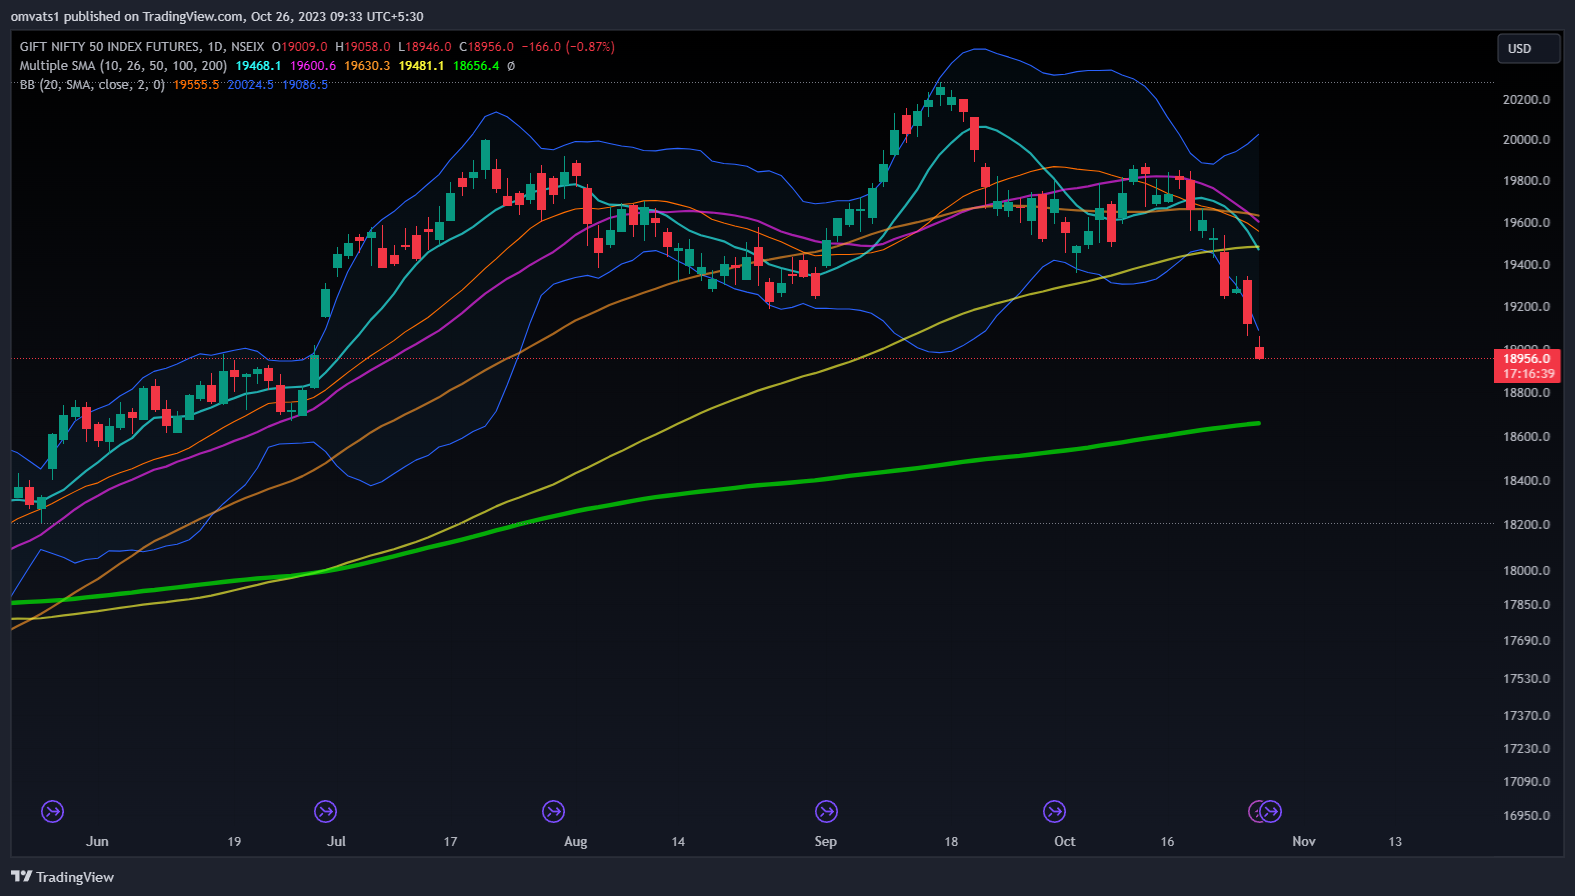Click the BB basis value 19555.5
Image resolution: width=1575 pixels, height=896 pixels.
pyautogui.click(x=196, y=85)
